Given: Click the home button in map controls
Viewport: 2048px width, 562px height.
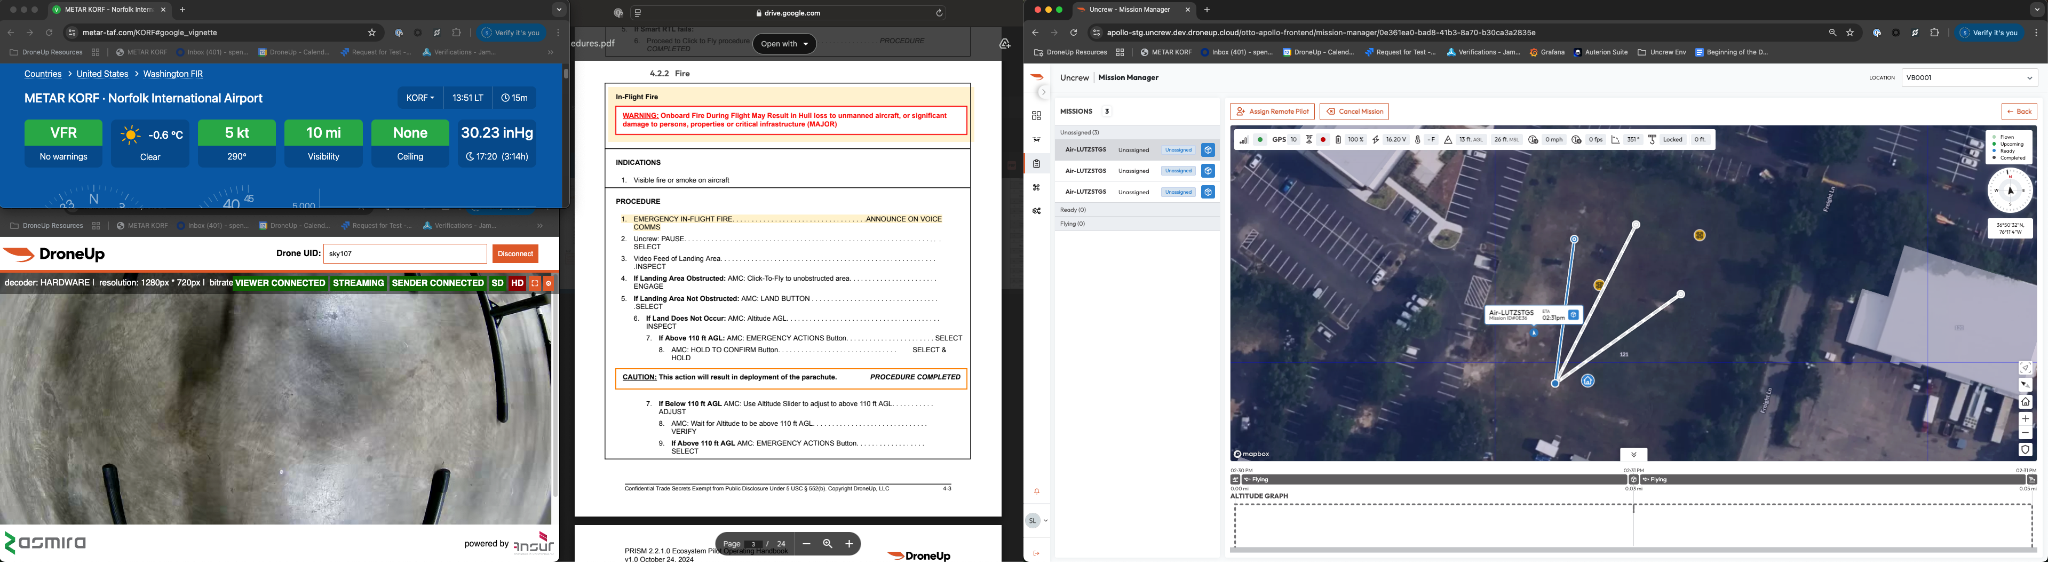Looking at the screenshot, I should (2025, 402).
